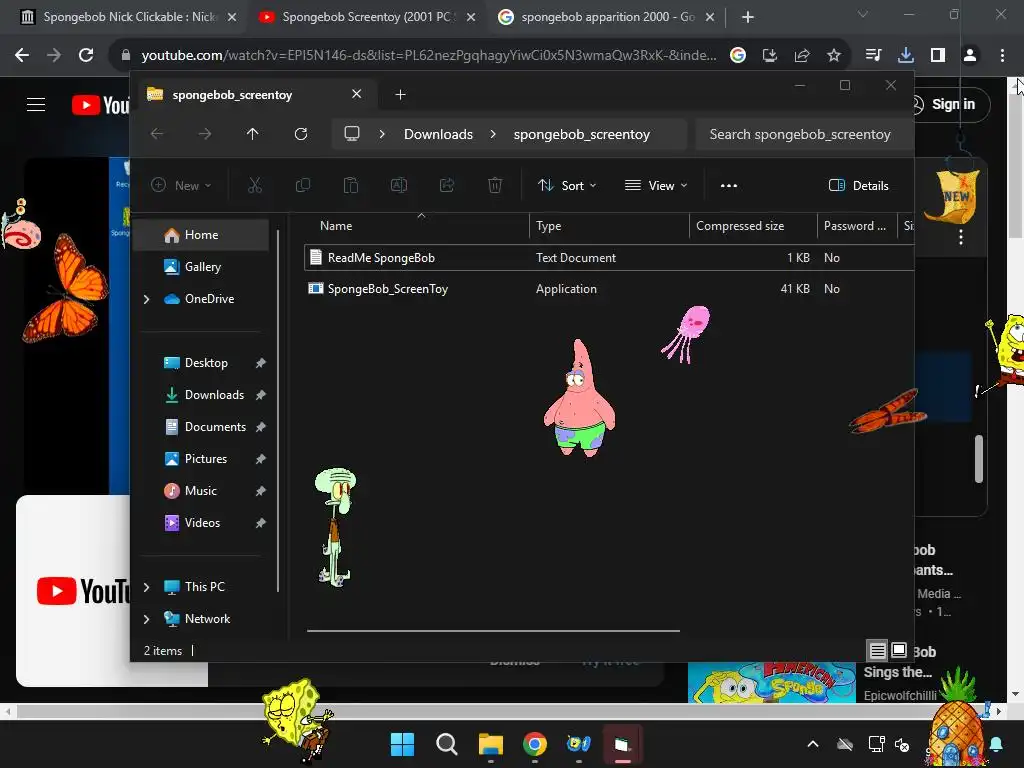Expand breadcrumb chevron before Downloads
The height and width of the screenshot is (768, 1024).
click(x=382, y=134)
